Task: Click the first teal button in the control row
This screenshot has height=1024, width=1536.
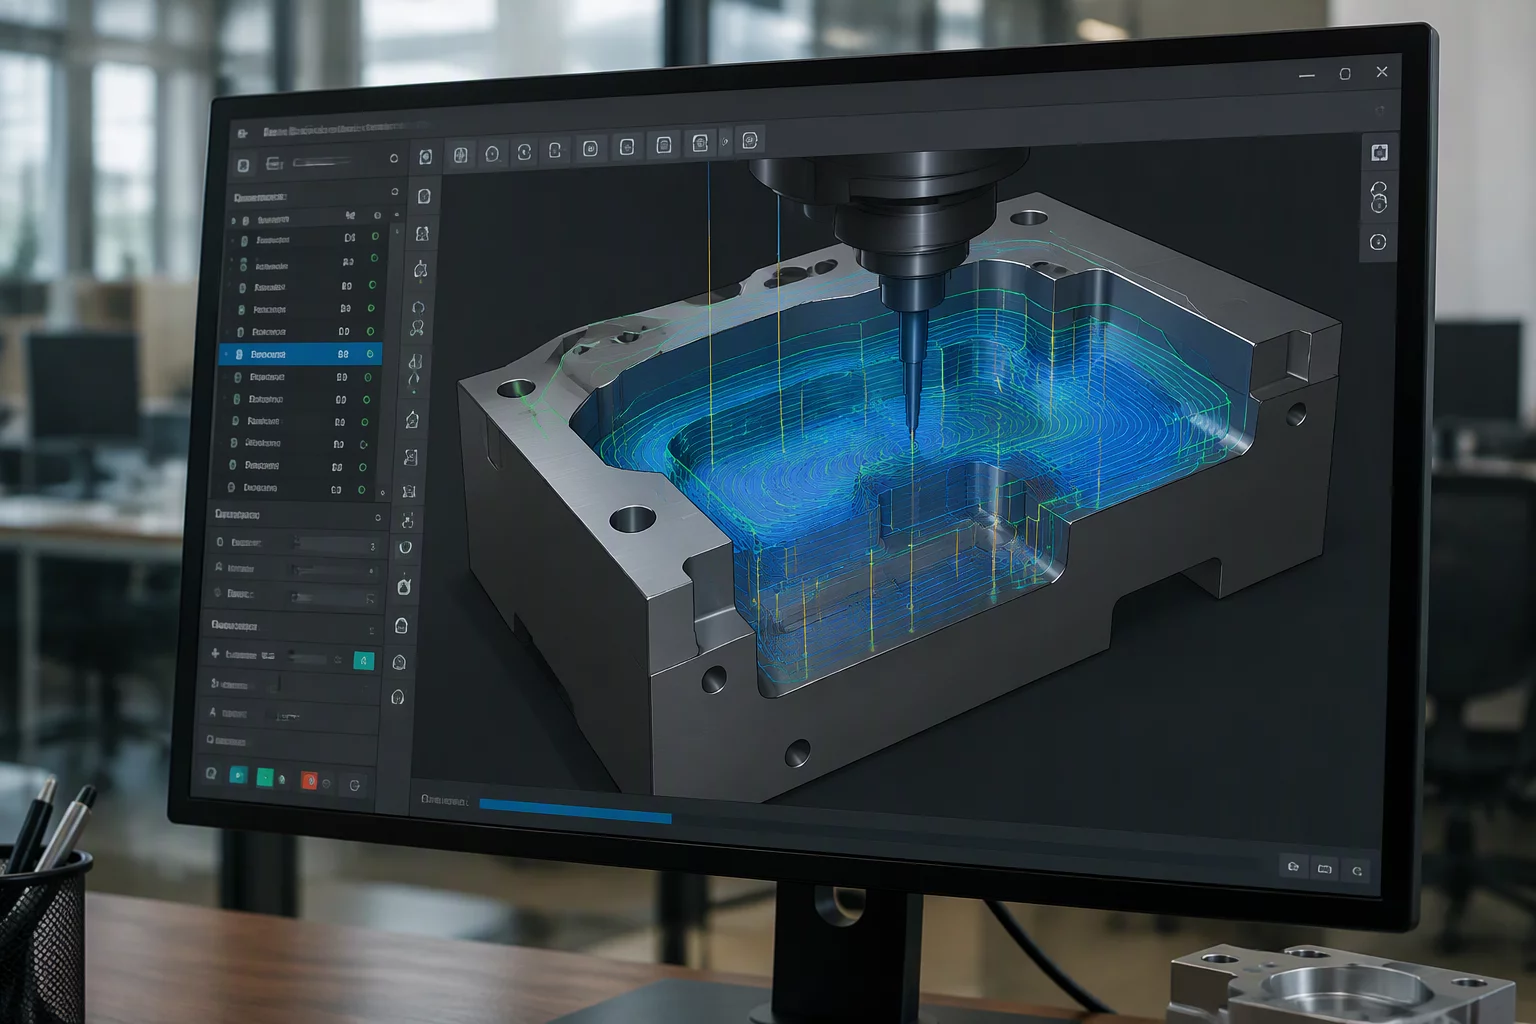Action: (x=238, y=775)
